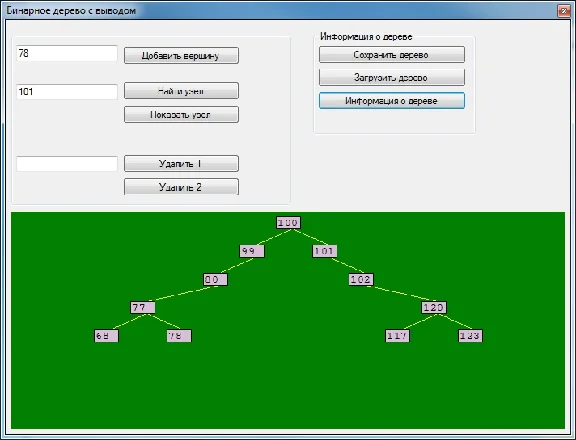This screenshot has height=440, width=576.
Task: Select tree node 80
Action: pos(216,279)
